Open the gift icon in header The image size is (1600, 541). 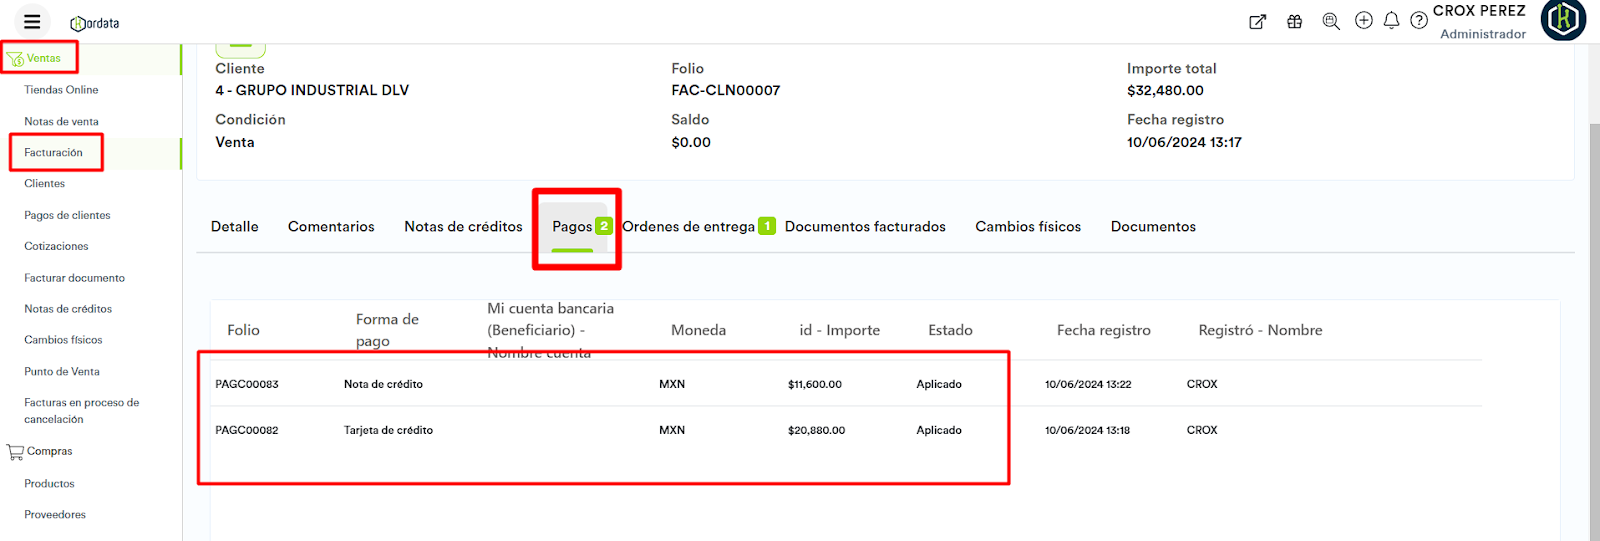(x=1294, y=22)
